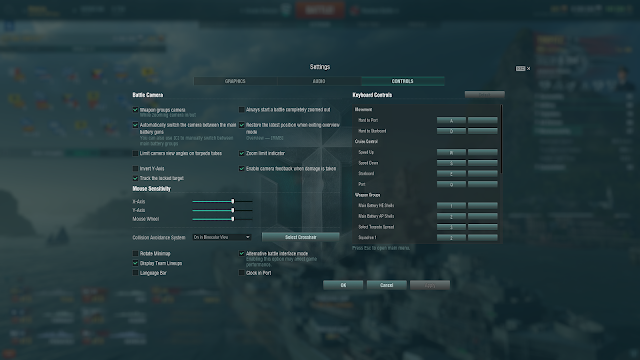
Task: Click the Mouse Wheel sensitivity slider
Action: click(222, 219)
